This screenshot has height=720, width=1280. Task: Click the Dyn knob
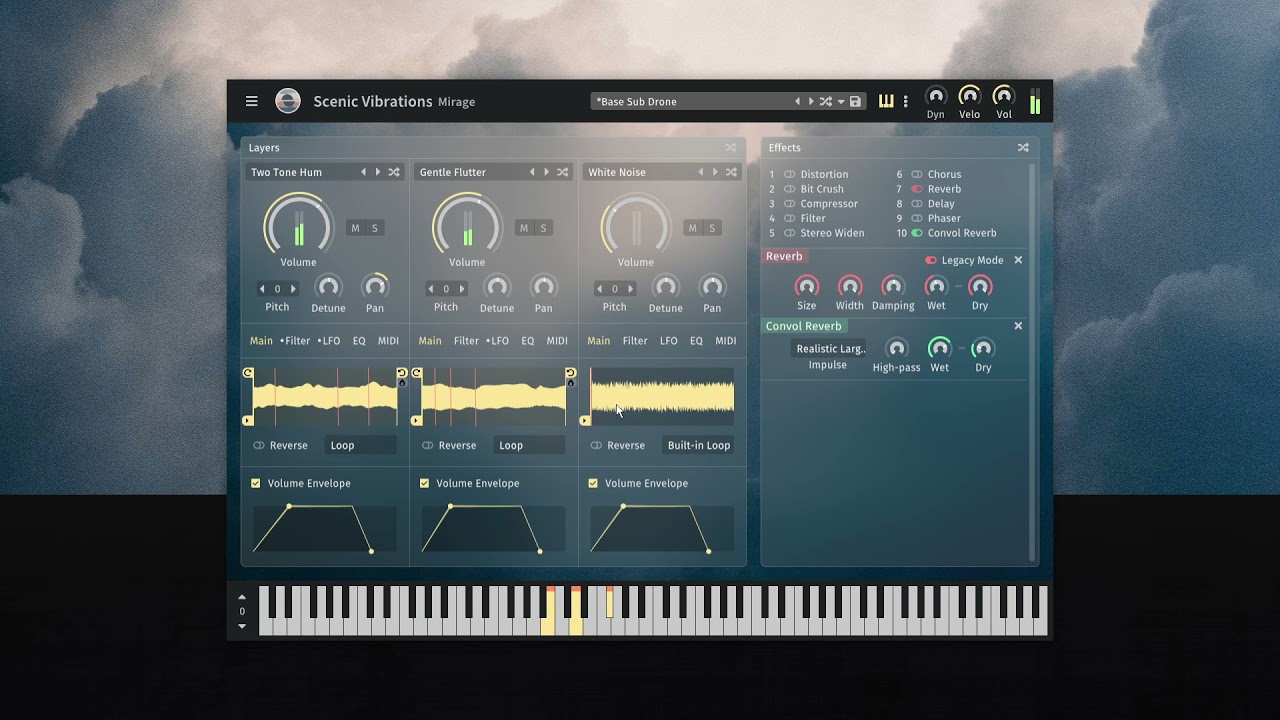click(x=936, y=96)
